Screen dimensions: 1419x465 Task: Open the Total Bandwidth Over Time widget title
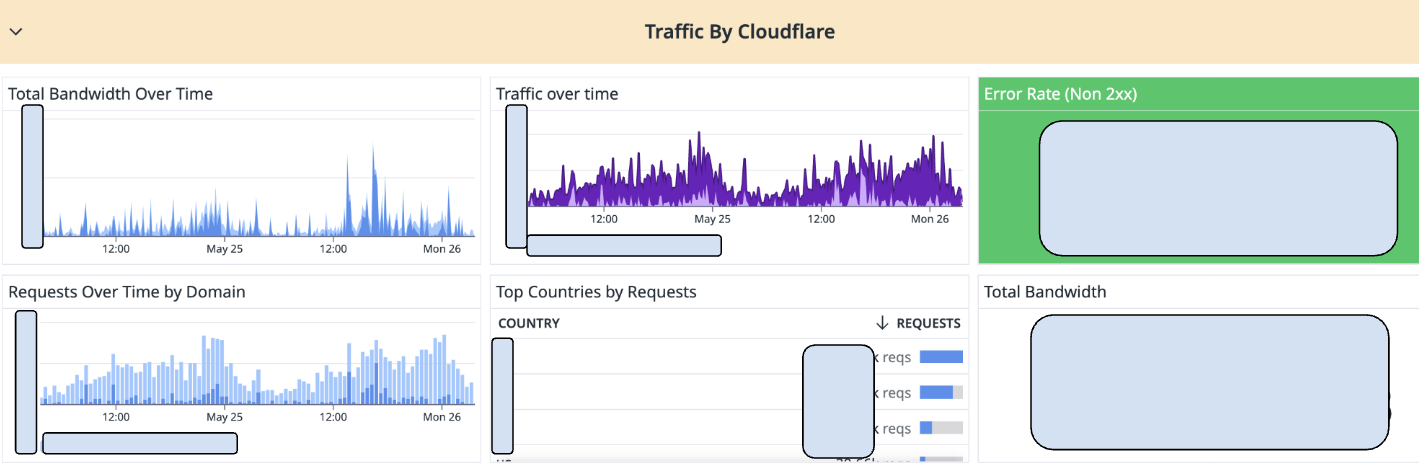click(x=111, y=94)
